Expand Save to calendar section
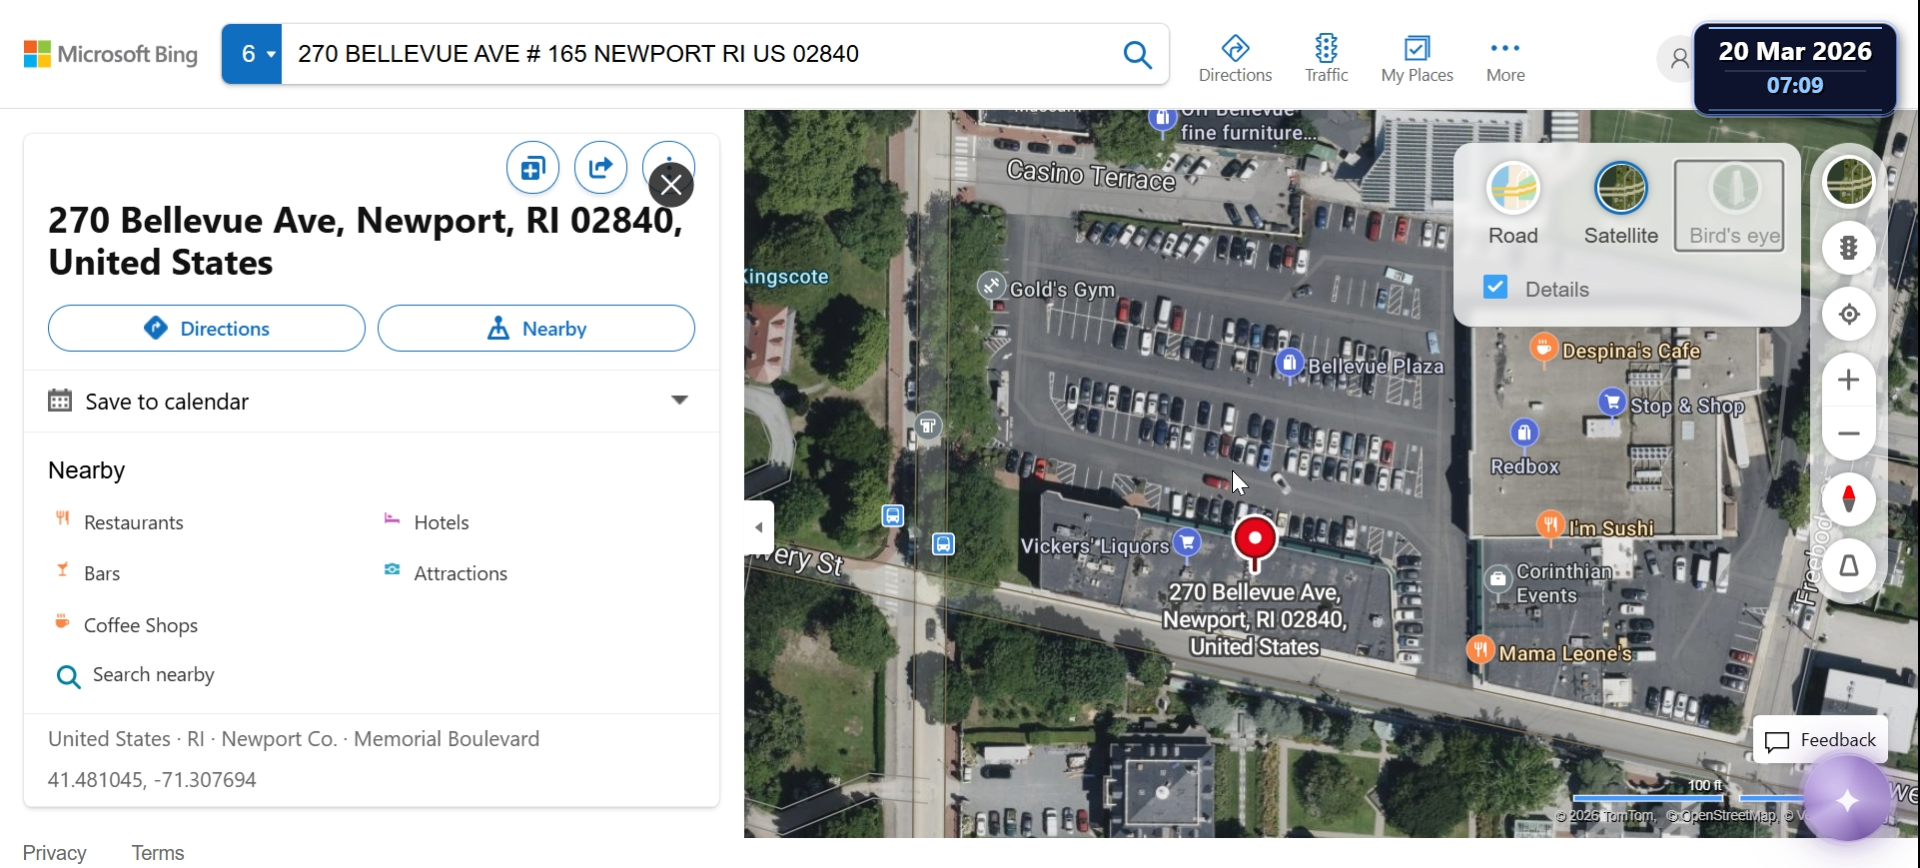Viewport: 1920px width, 868px height. (372, 401)
